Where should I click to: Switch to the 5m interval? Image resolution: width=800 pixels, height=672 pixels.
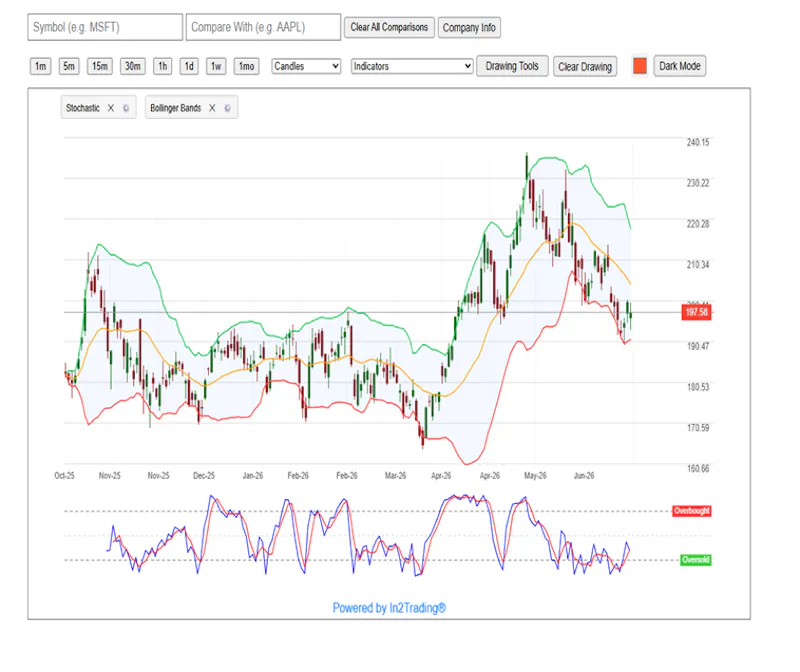coord(69,66)
